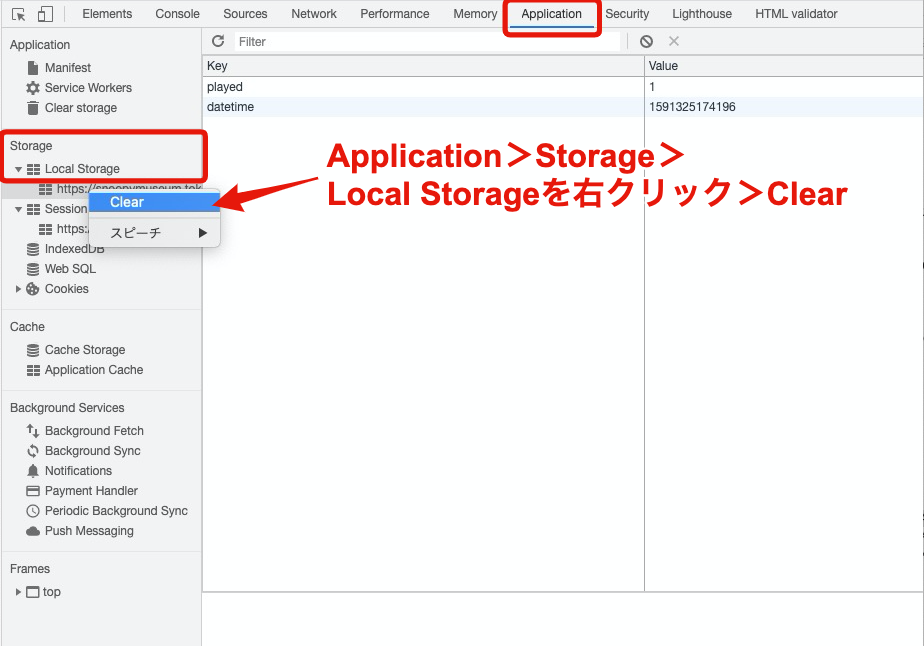Select the inspect element cursor icon
924x646 pixels.
[x=17, y=13]
